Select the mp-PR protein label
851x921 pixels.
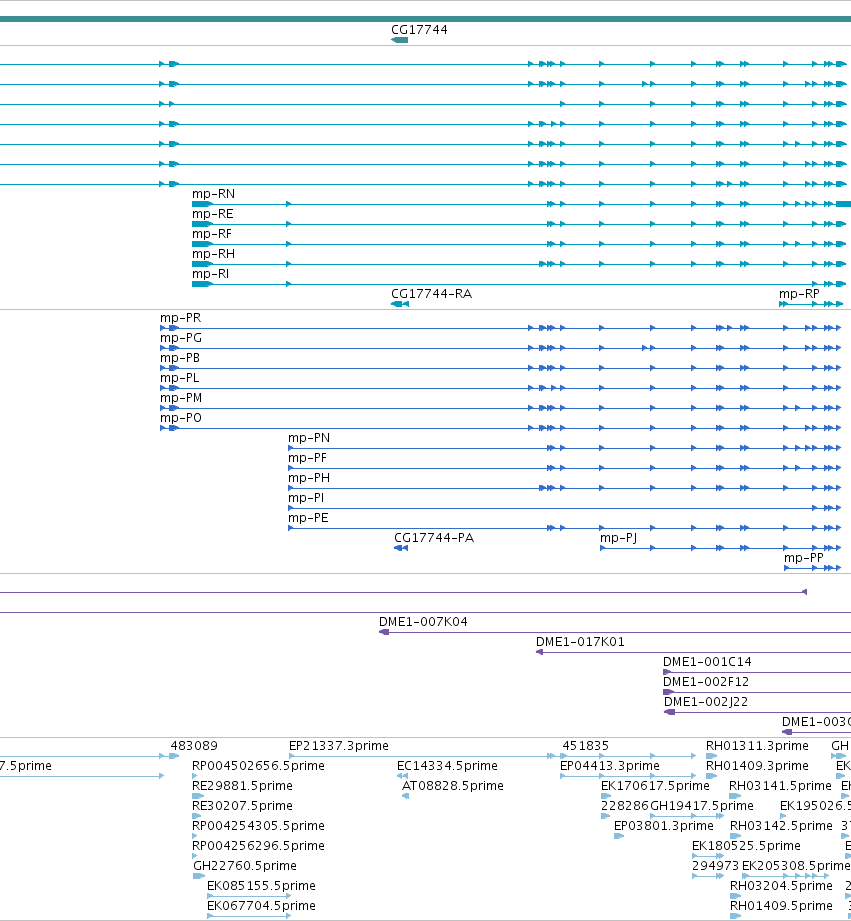[x=180, y=318]
